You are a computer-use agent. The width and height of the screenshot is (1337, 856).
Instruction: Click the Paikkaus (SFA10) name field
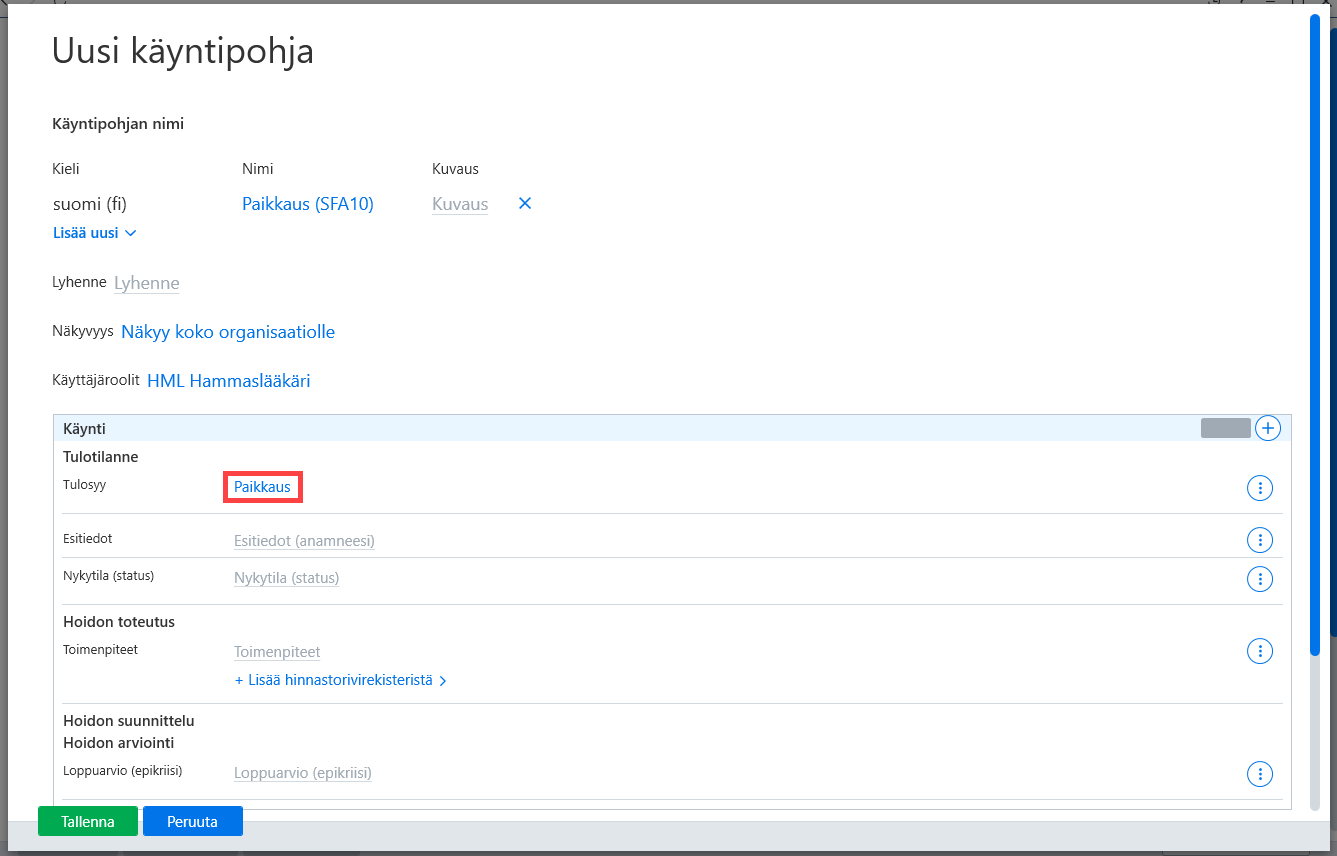click(x=308, y=204)
